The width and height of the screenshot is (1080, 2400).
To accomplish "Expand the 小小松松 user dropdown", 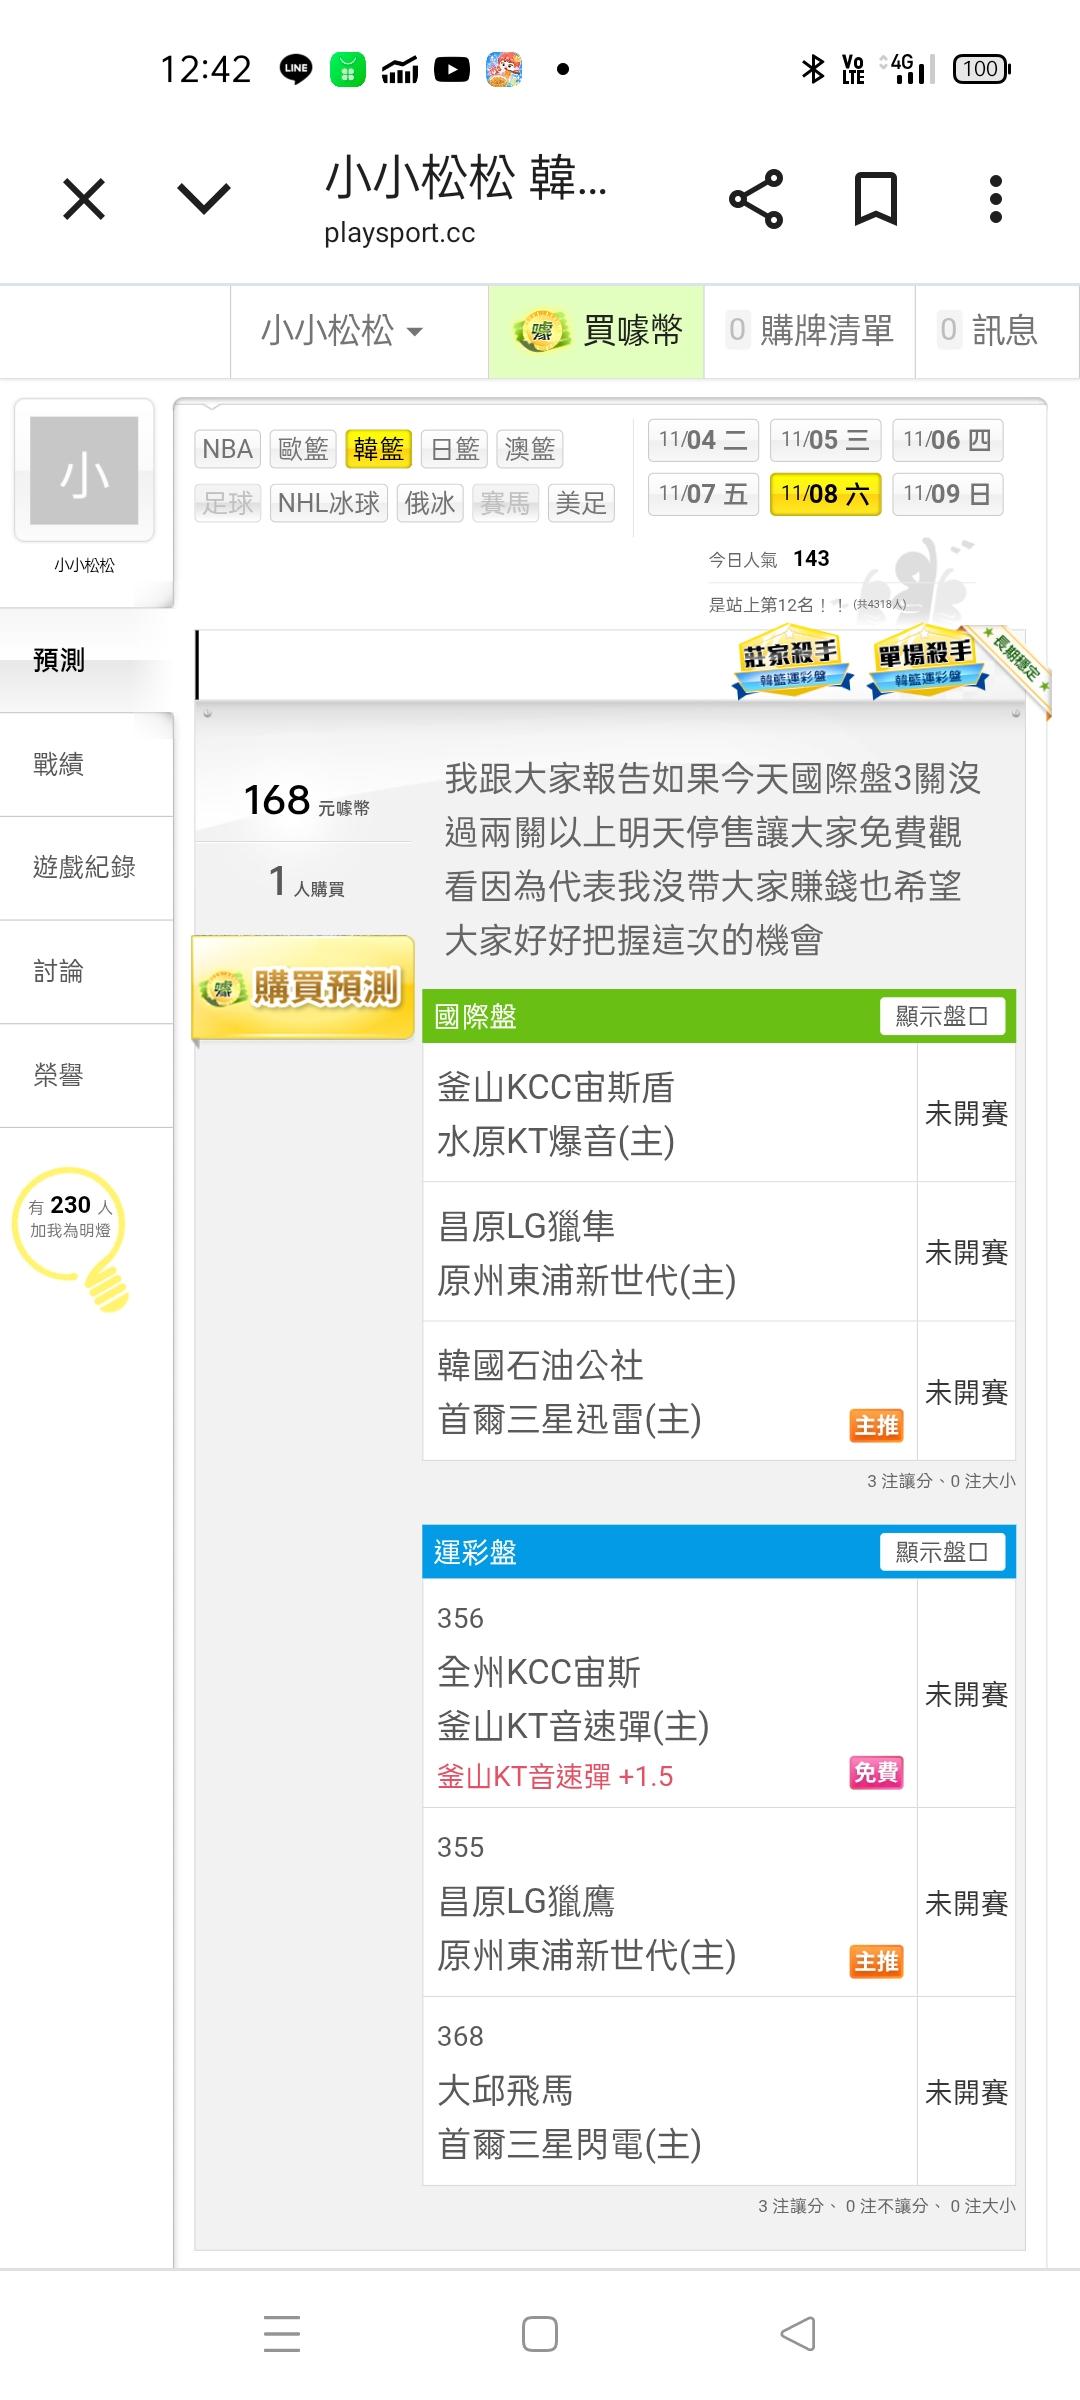I will [x=342, y=331].
